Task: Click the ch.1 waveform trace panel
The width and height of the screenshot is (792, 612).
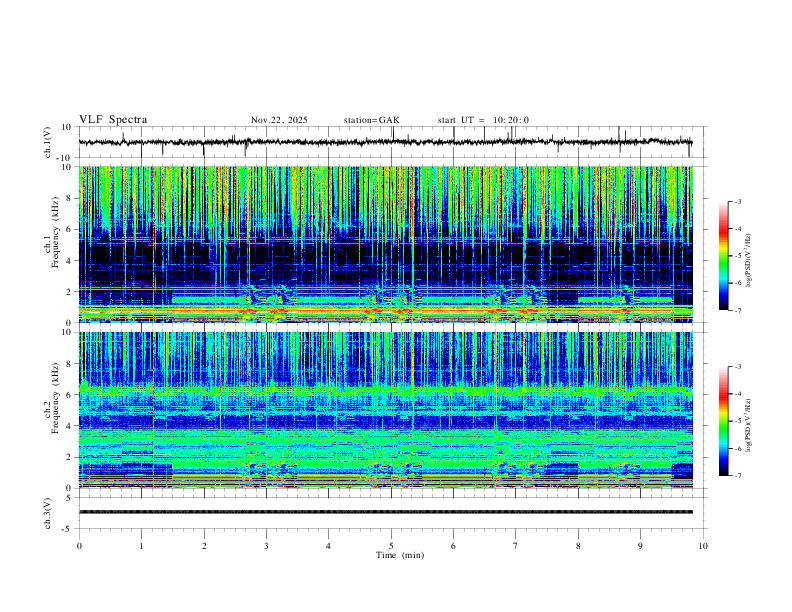Action: [391, 142]
